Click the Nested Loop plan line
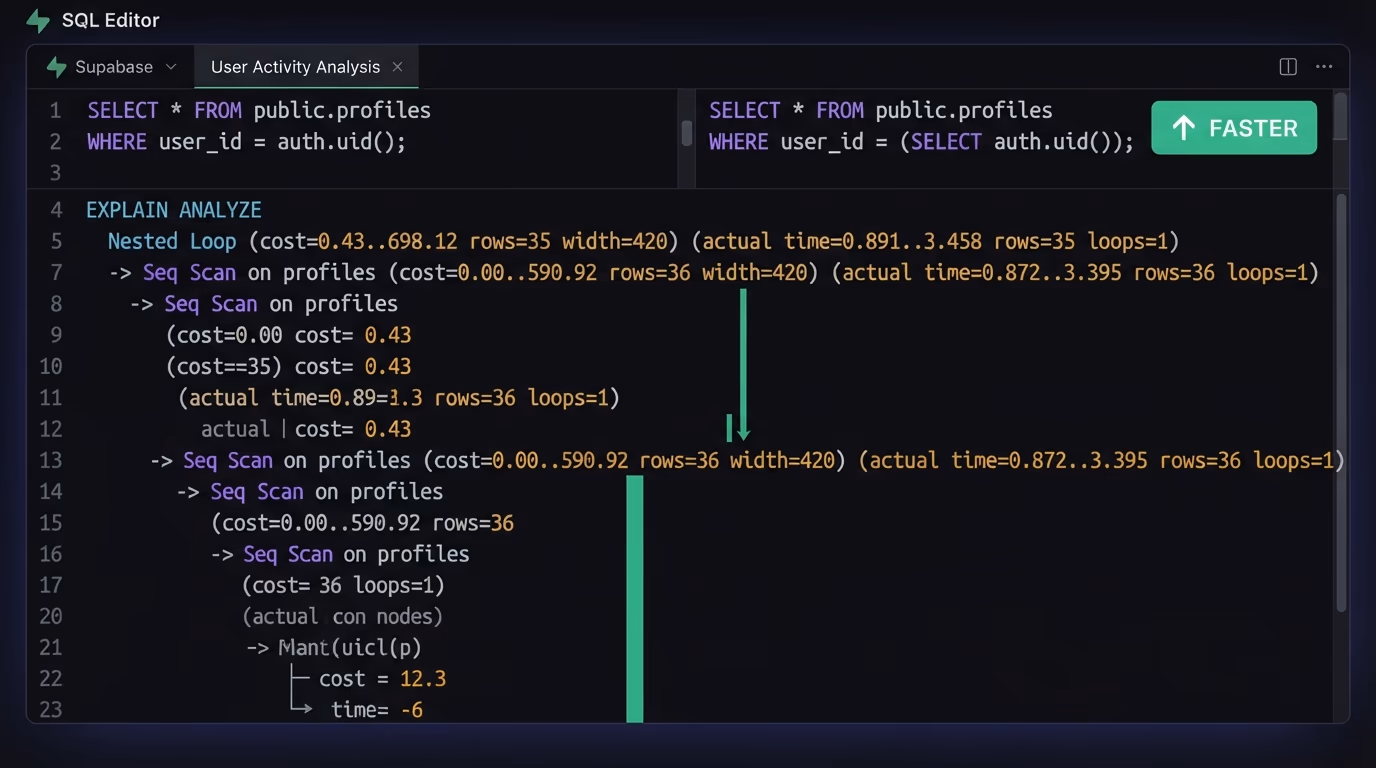Viewport: 1376px width, 768px height. click(x=644, y=241)
